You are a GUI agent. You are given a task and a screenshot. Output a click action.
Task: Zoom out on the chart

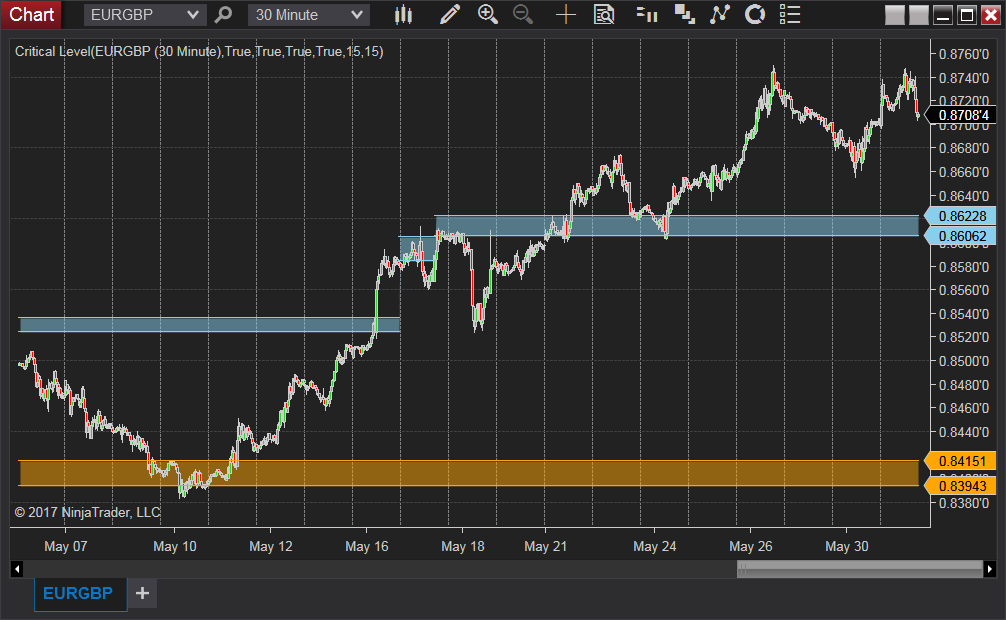point(521,15)
